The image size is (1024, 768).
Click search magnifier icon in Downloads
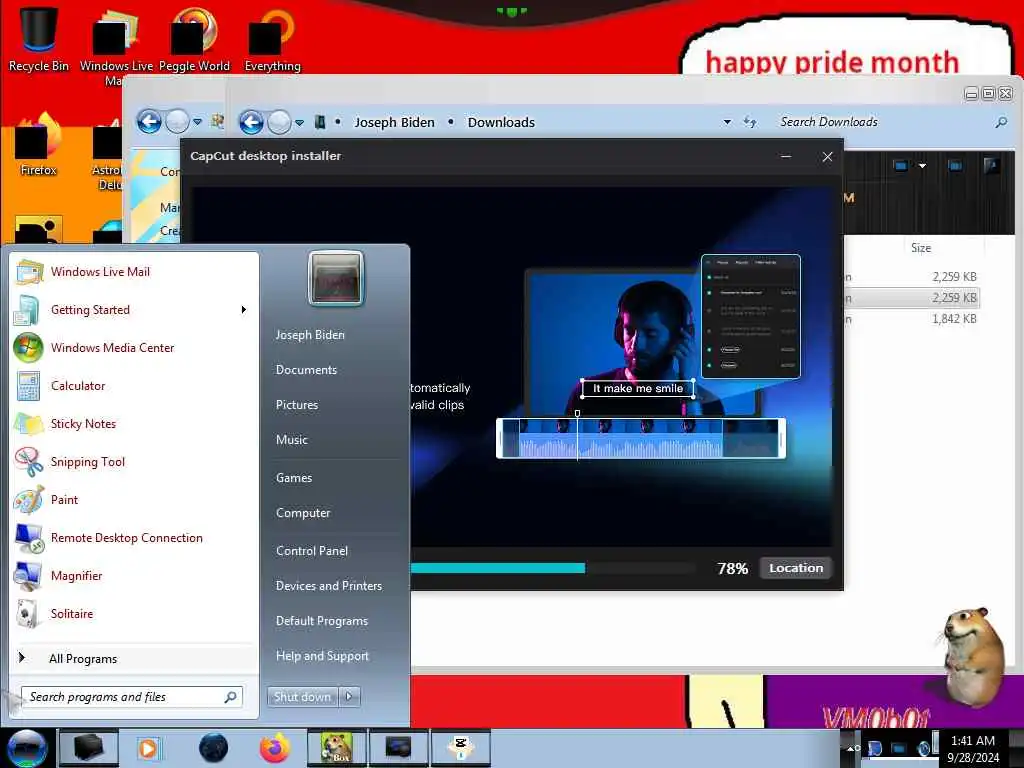click(x=1000, y=122)
